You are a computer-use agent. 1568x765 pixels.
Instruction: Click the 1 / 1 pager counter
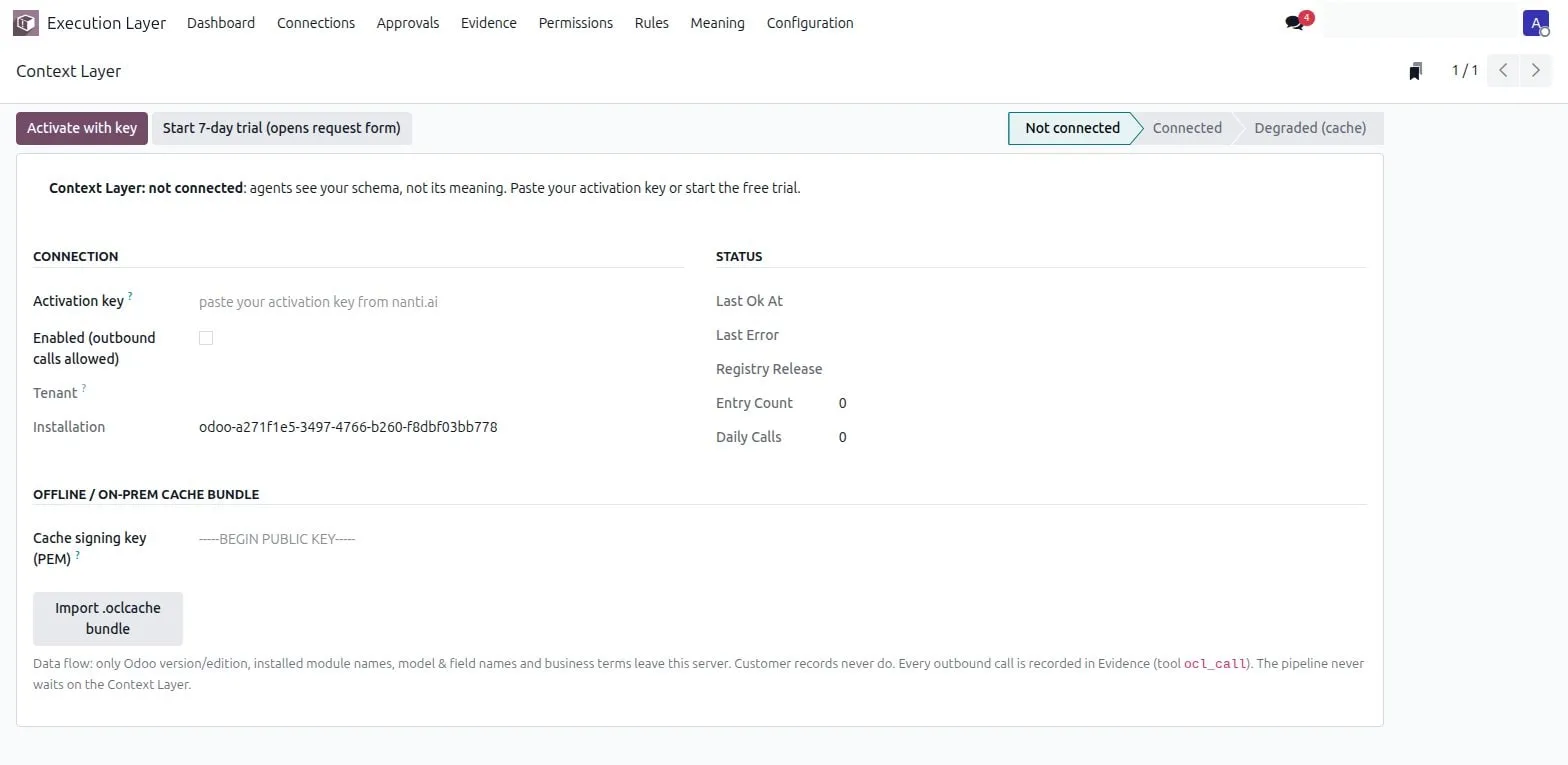coord(1465,70)
